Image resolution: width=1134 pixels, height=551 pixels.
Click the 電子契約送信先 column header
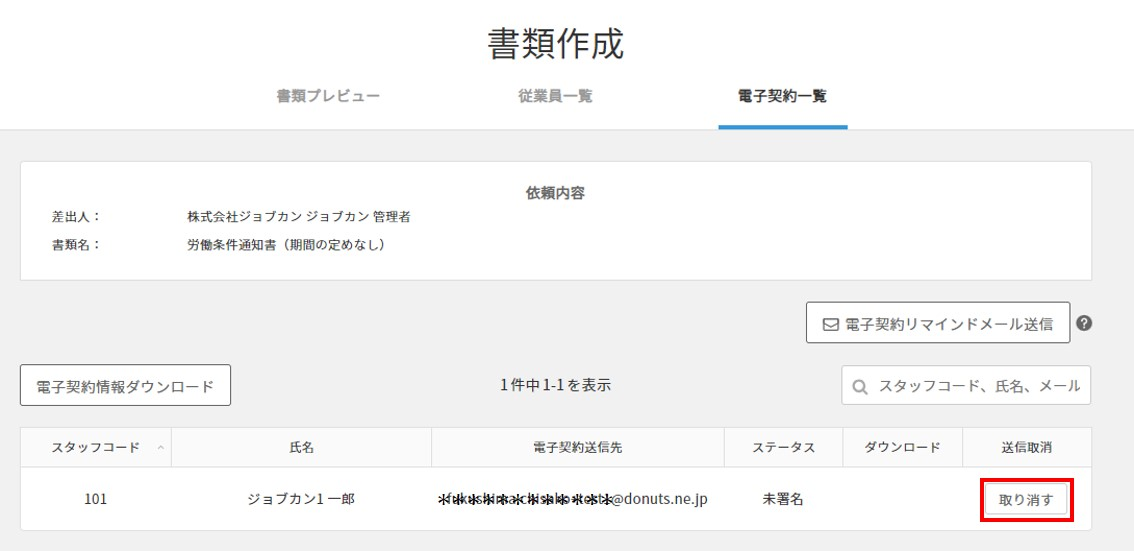(577, 448)
